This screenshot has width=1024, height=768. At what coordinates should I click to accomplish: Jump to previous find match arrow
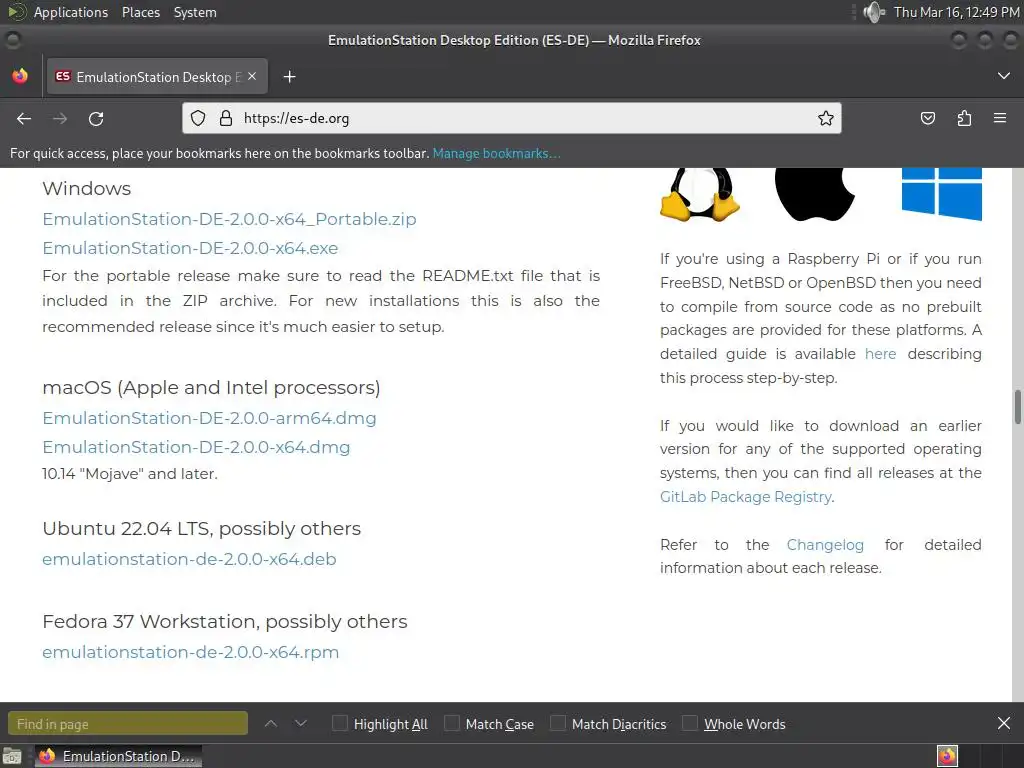point(270,724)
